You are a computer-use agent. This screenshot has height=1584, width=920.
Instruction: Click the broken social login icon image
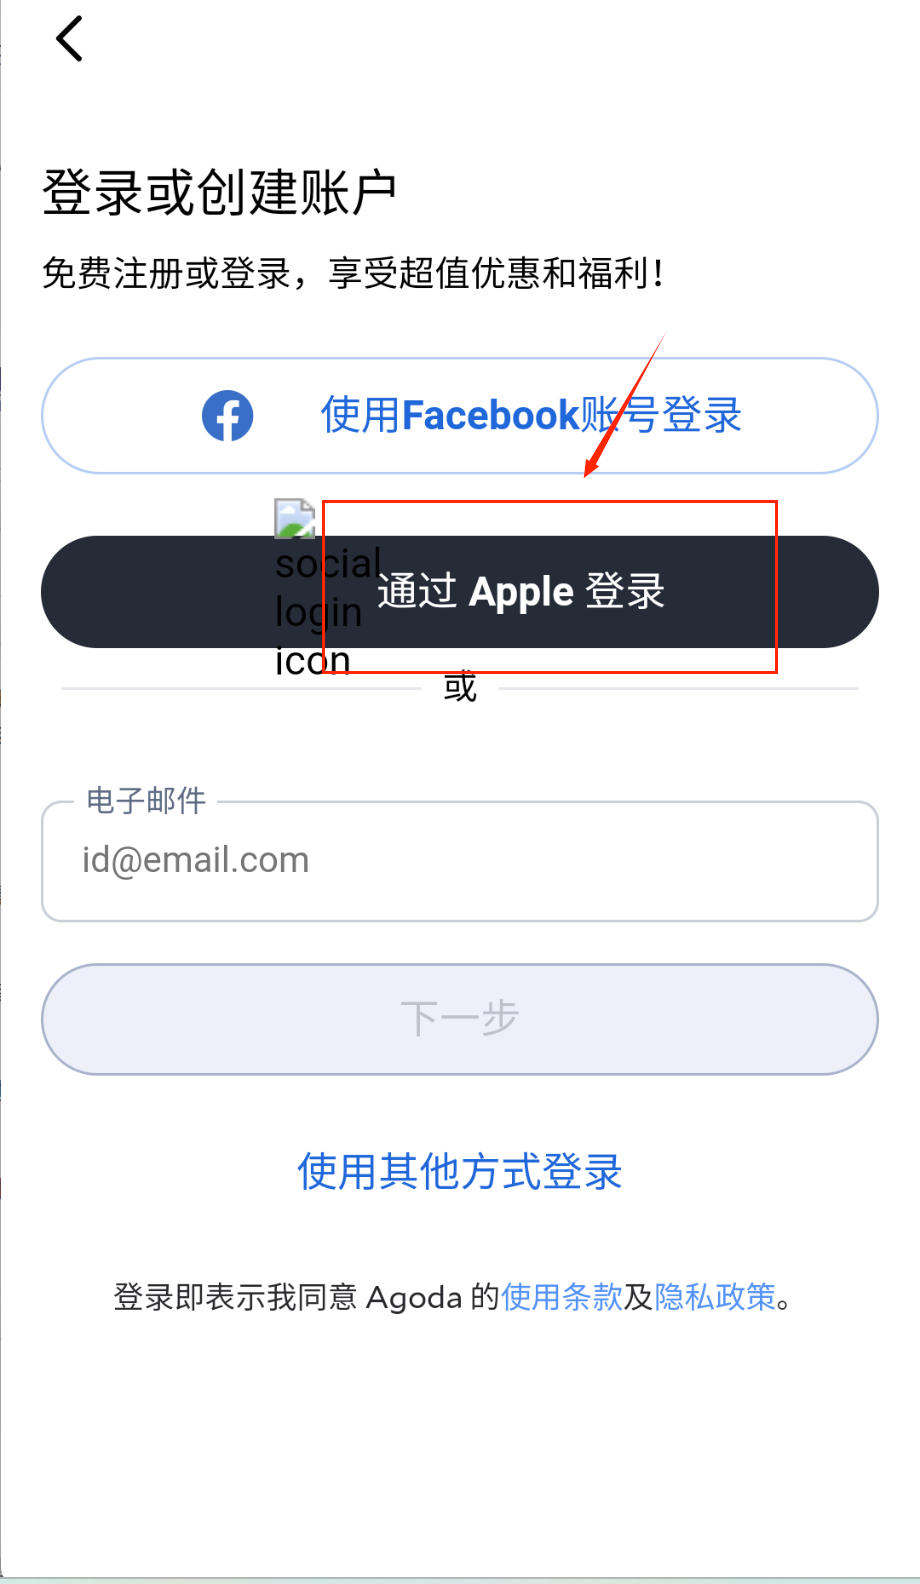pos(295,519)
